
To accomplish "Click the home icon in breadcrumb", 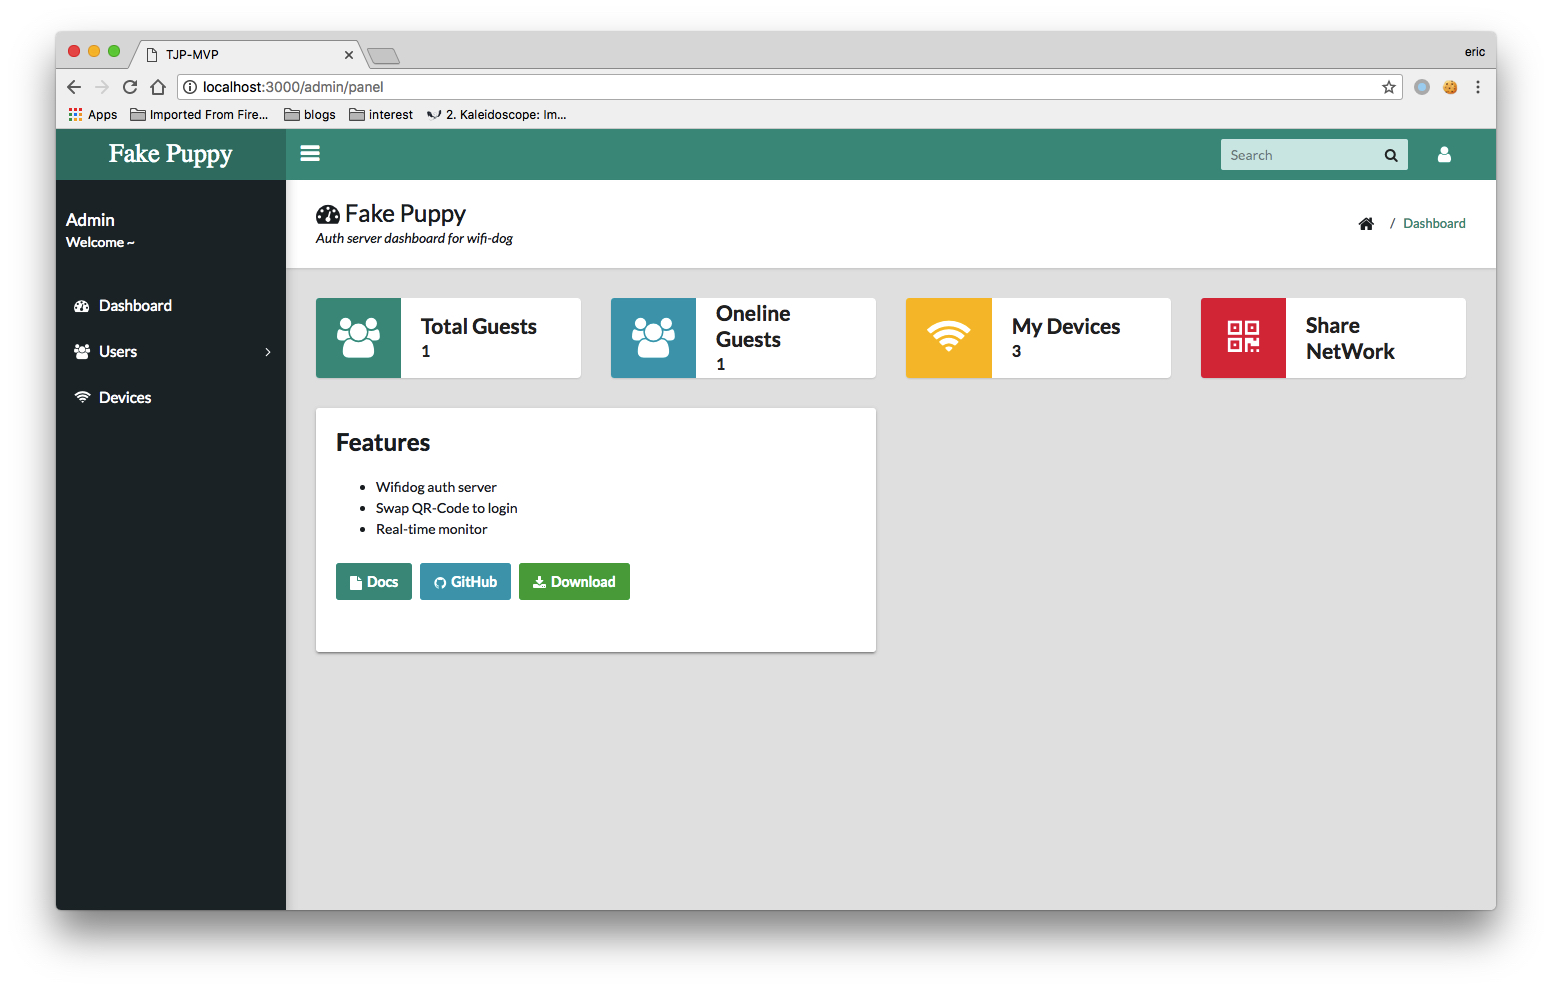I will point(1366,223).
